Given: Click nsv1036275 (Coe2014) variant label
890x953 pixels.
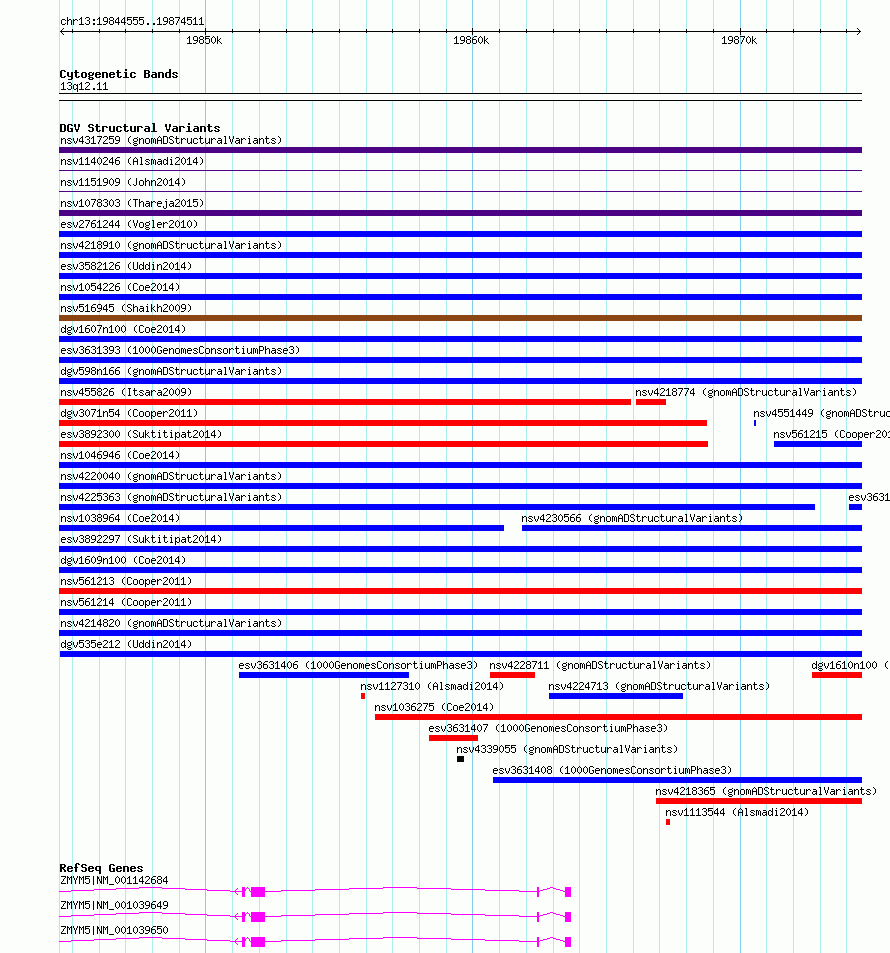Looking at the screenshot, I should pyautogui.click(x=434, y=707).
